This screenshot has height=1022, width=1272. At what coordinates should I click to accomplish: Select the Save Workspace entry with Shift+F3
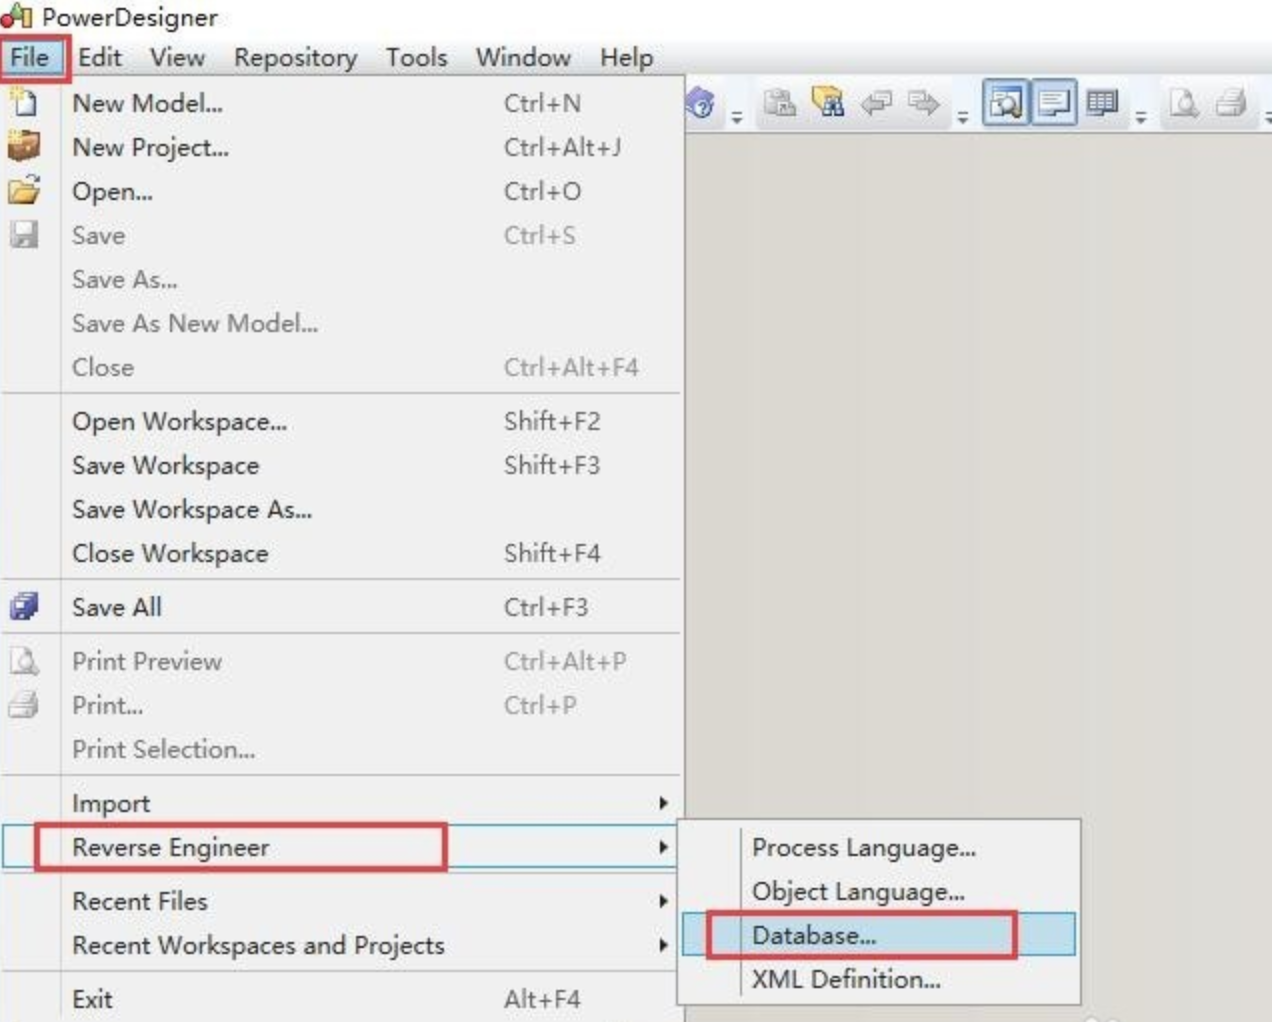(341, 465)
